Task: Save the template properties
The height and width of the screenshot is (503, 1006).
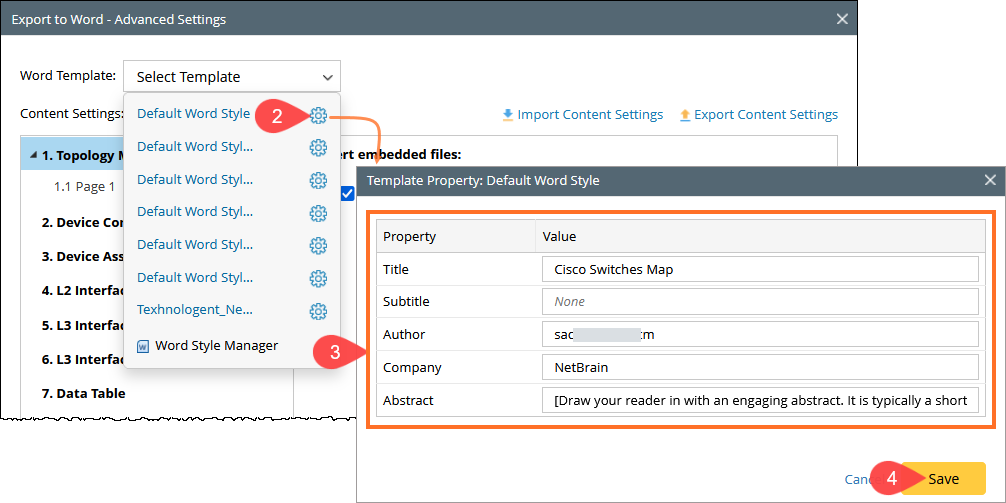Action: tap(943, 479)
